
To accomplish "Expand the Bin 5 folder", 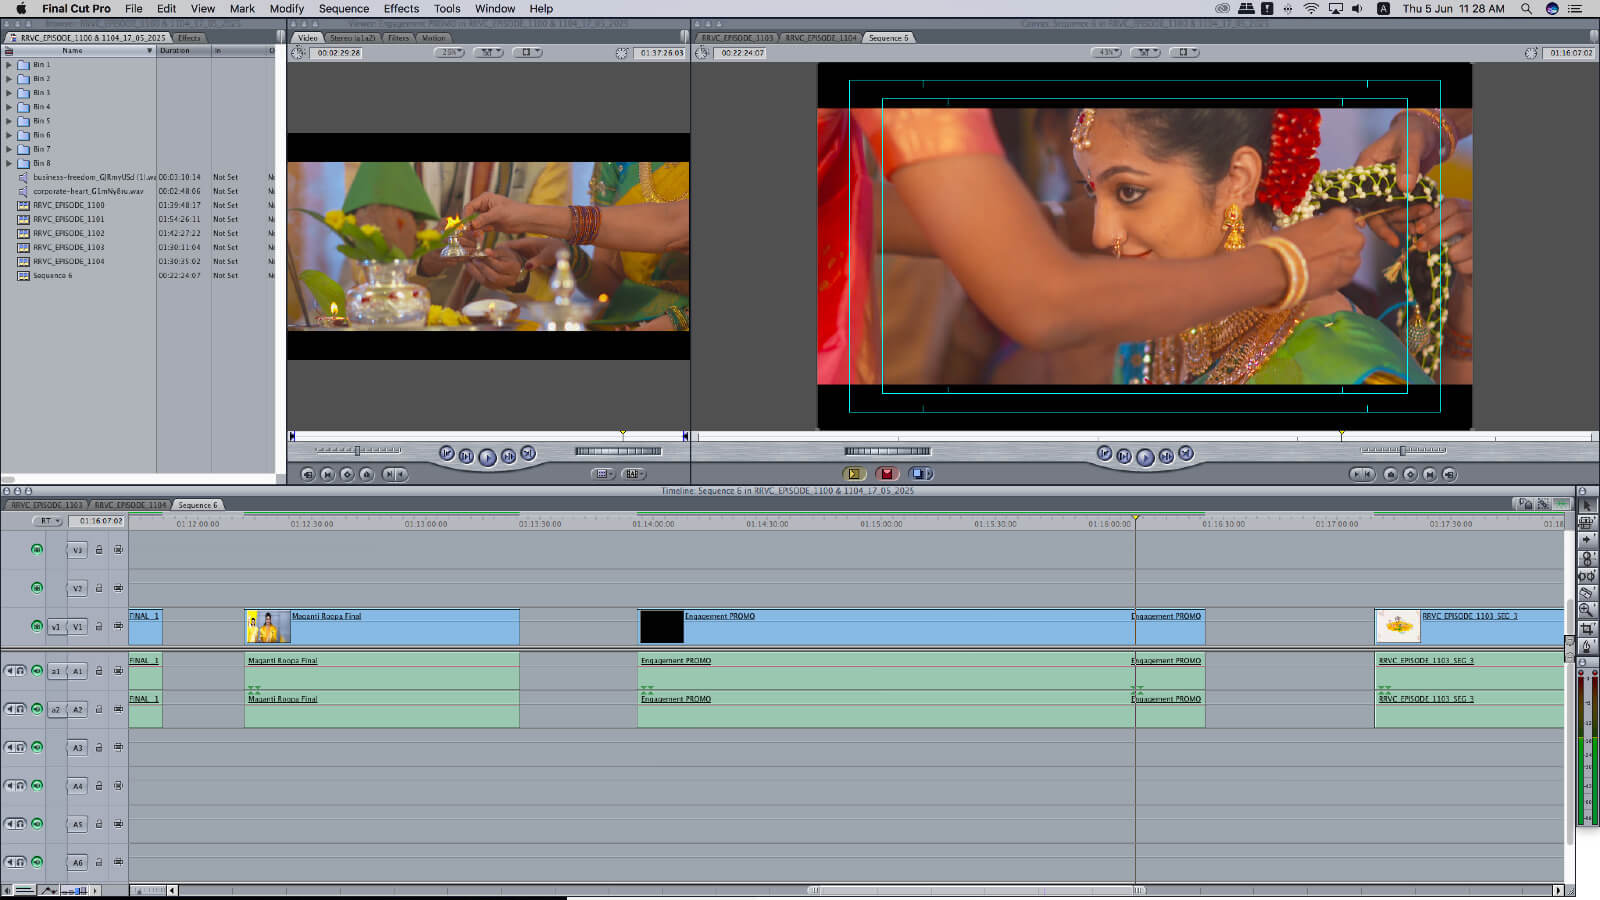I will [9, 121].
